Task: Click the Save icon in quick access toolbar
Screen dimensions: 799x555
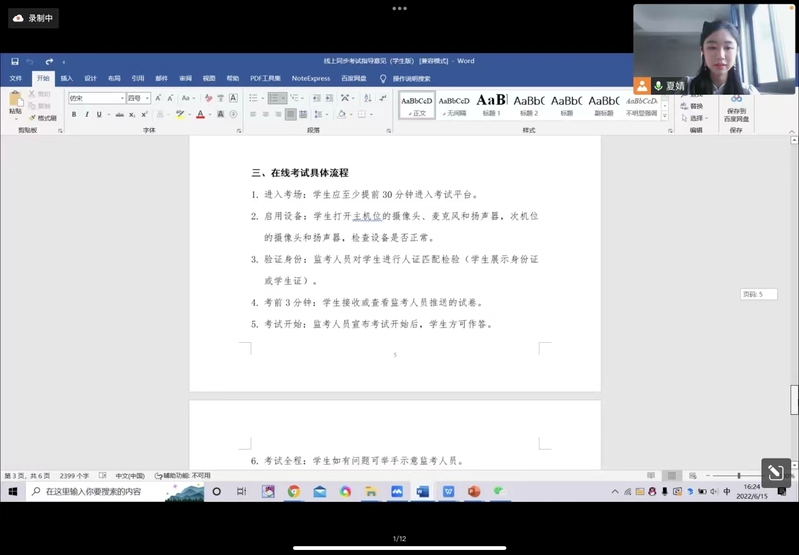Action: [14, 61]
